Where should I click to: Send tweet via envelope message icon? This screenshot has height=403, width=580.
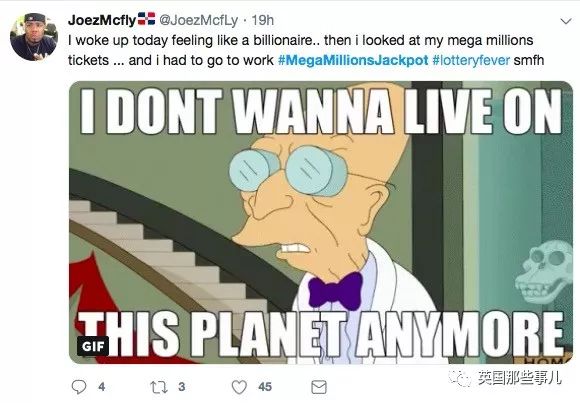(319, 387)
